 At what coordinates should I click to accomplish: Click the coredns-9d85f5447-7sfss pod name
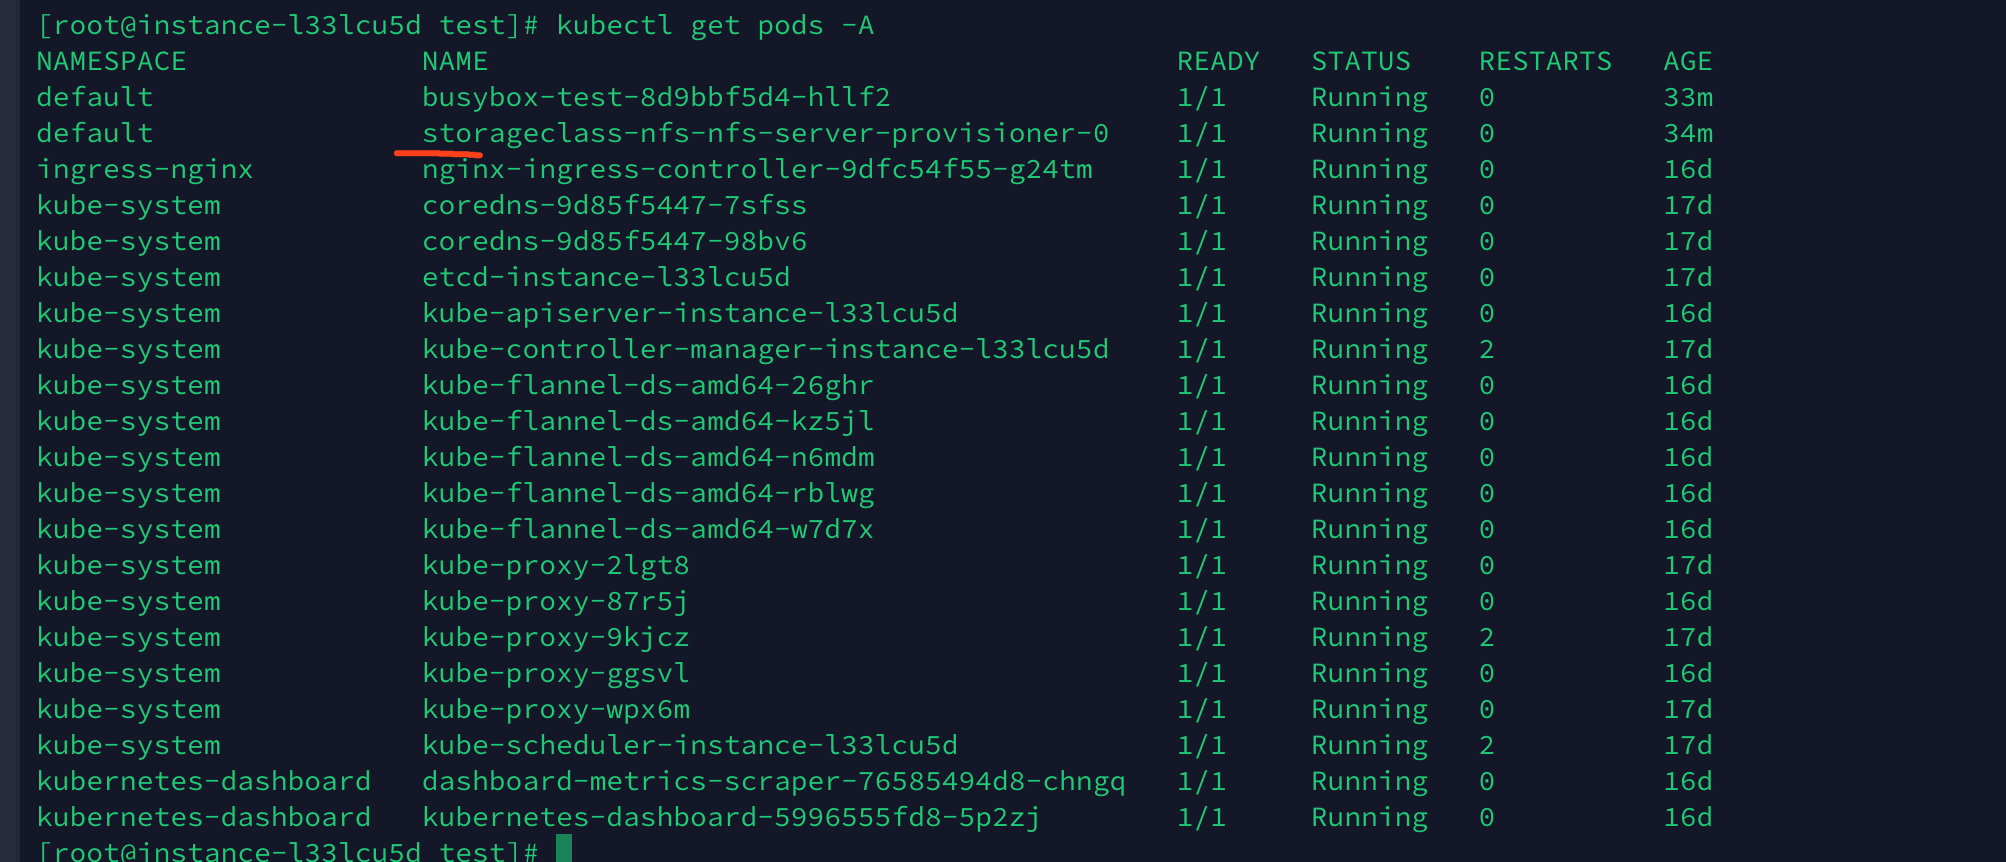pos(614,206)
